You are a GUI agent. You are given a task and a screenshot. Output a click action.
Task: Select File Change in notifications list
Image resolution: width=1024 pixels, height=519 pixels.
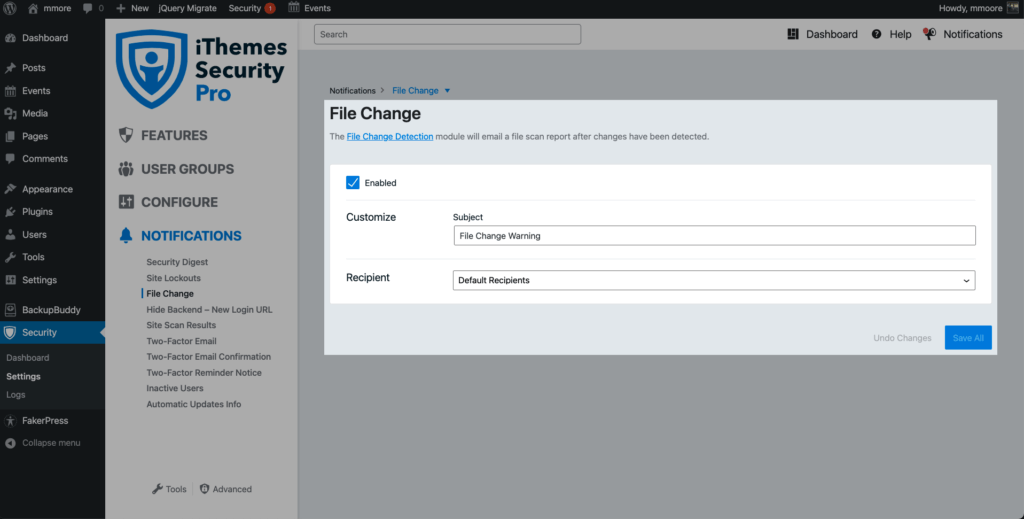tap(170, 294)
